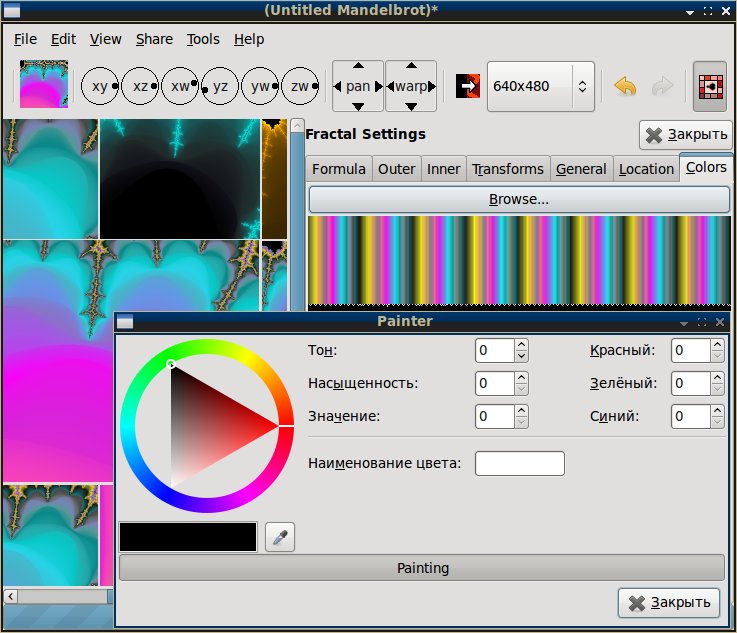The width and height of the screenshot is (737, 633).
Task: Click the orange Undo arrow
Action: click(625, 86)
